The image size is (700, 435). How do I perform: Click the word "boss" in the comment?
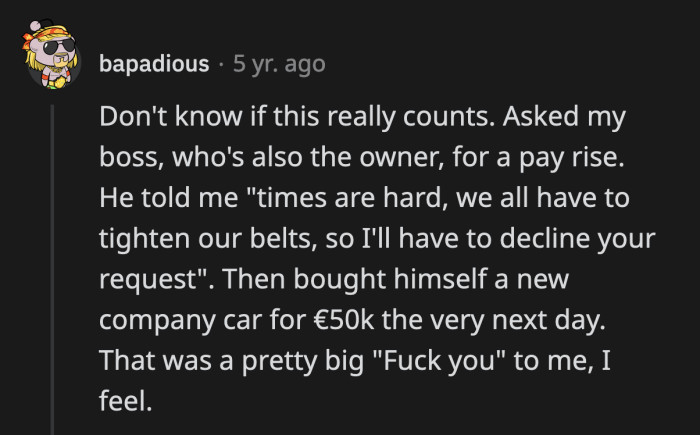click(126, 160)
